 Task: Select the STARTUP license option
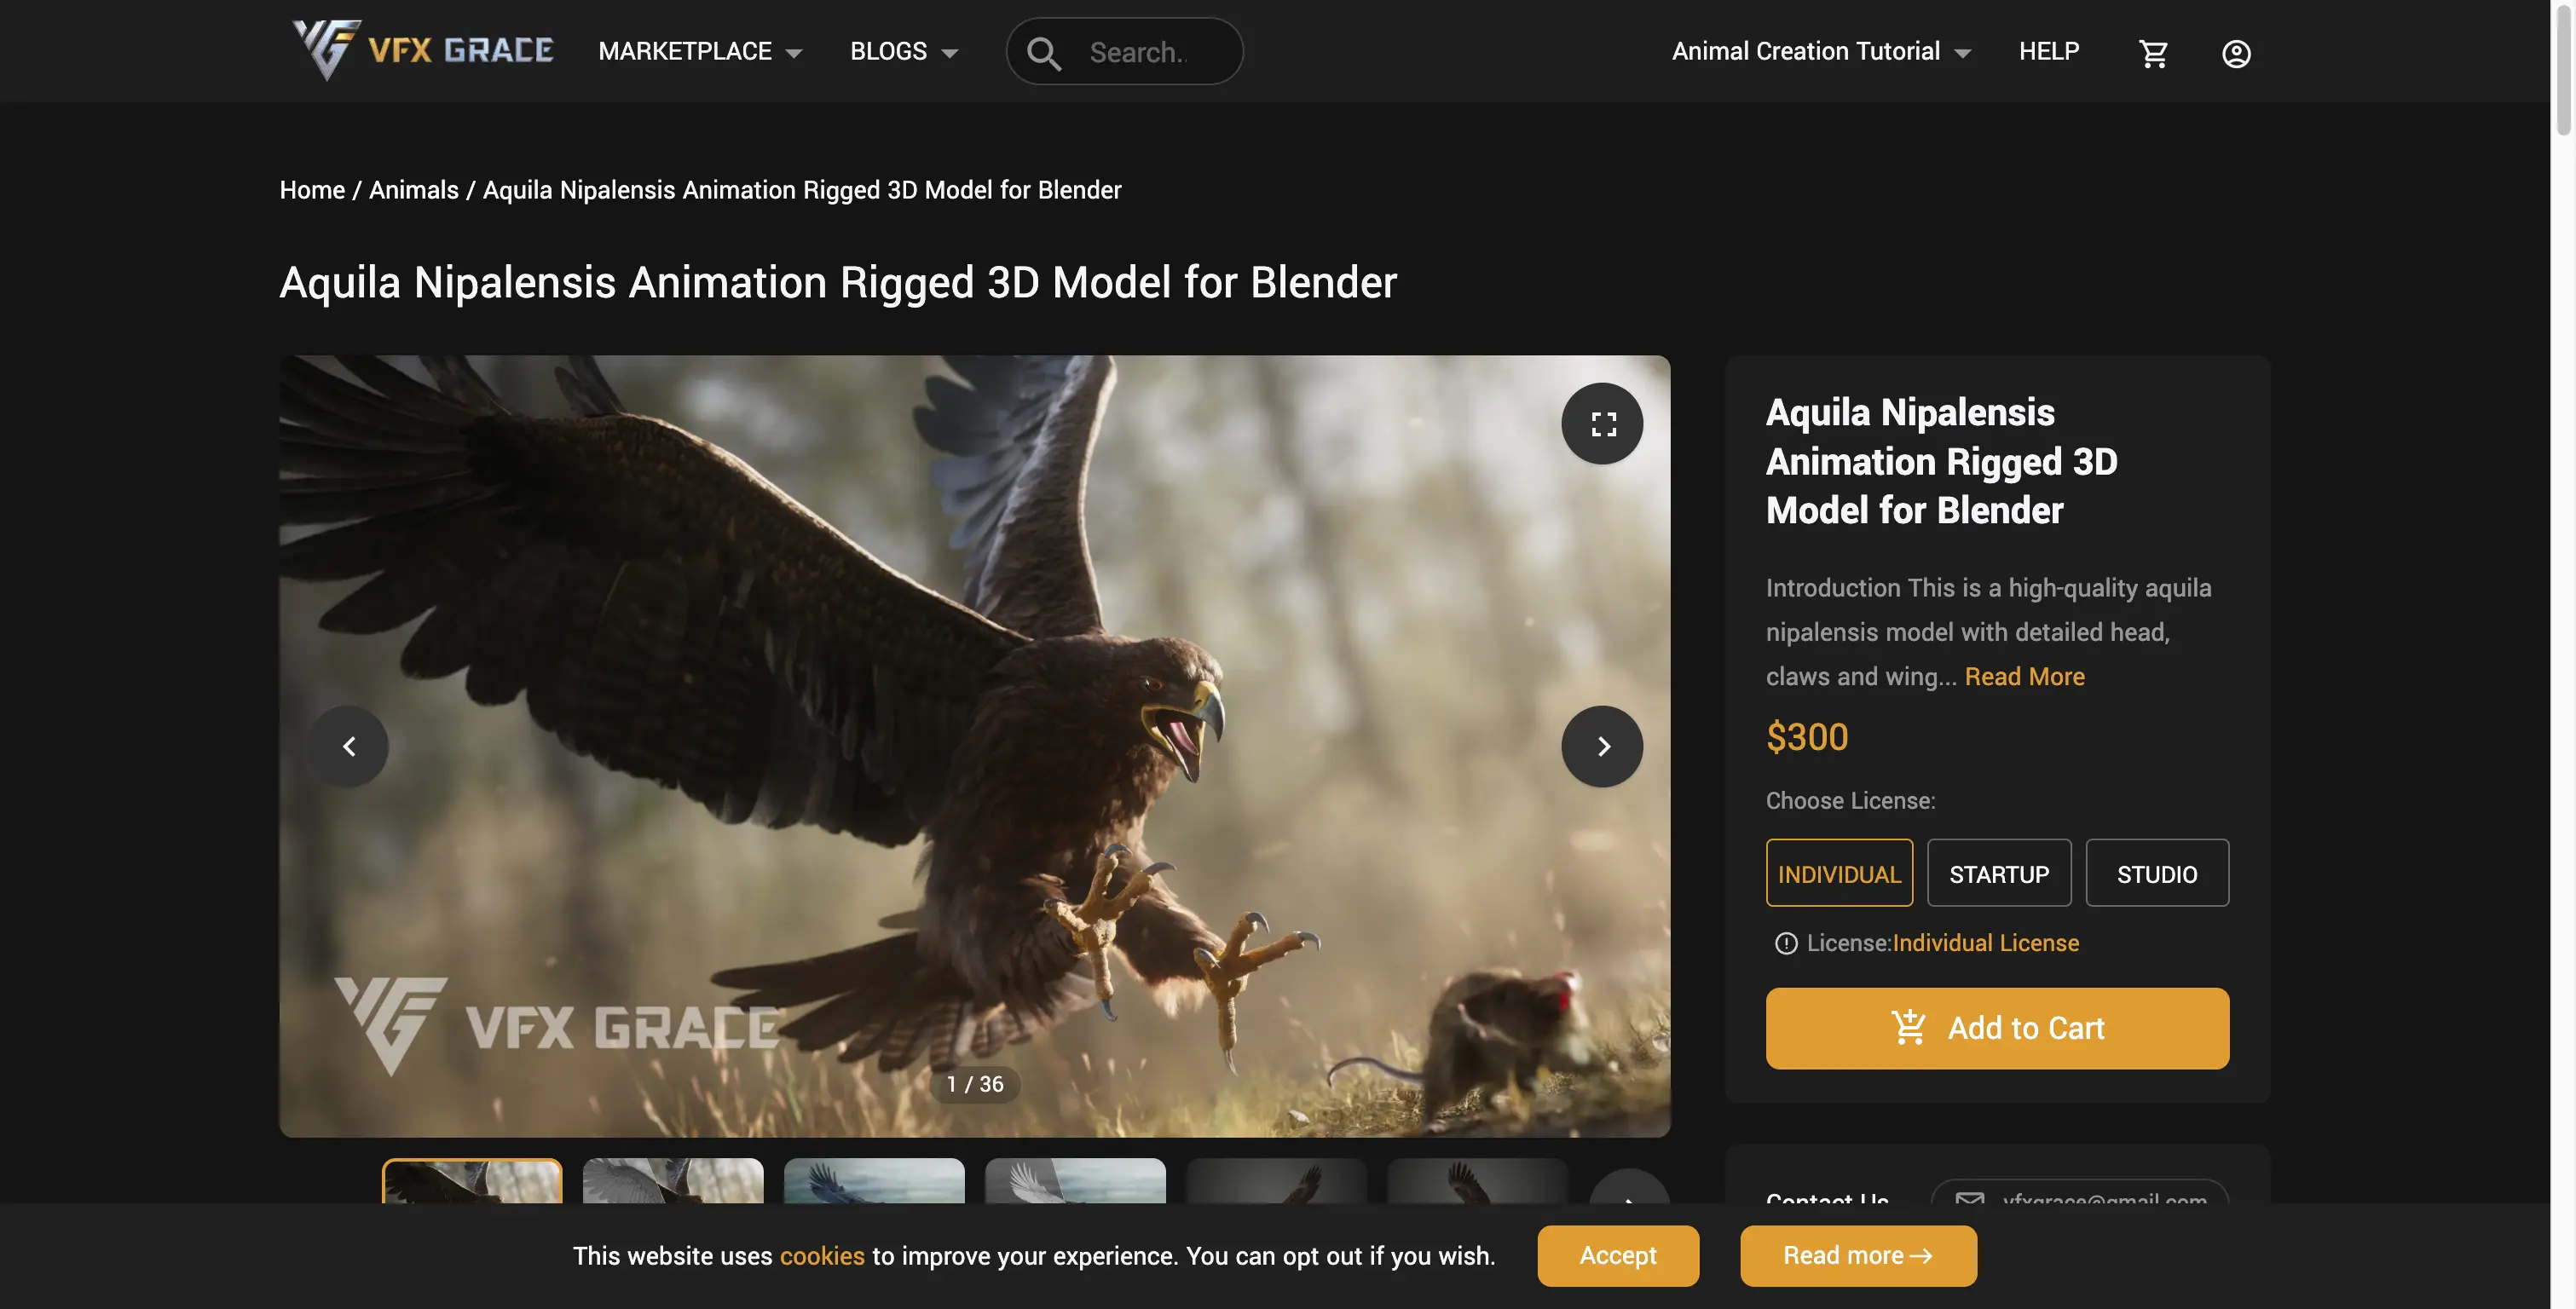click(1998, 872)
